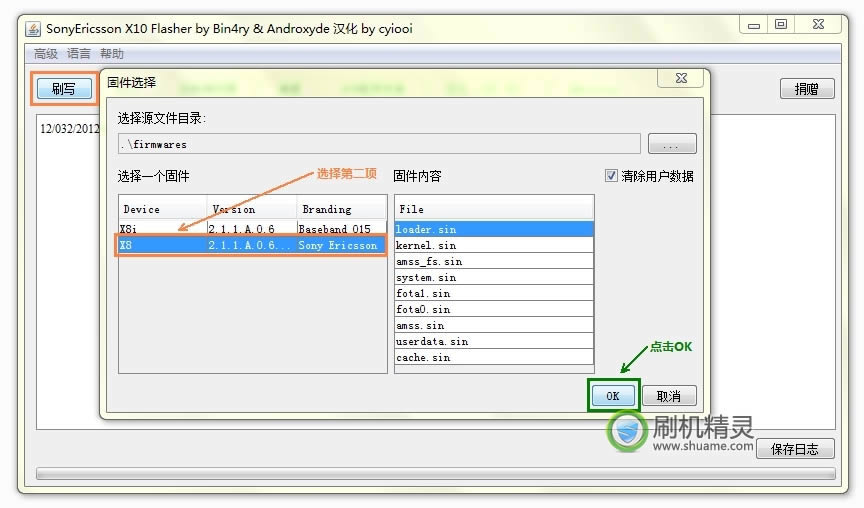Select loader.sin in file list
This screenshot has width=864, height=508.
[493, 229]
